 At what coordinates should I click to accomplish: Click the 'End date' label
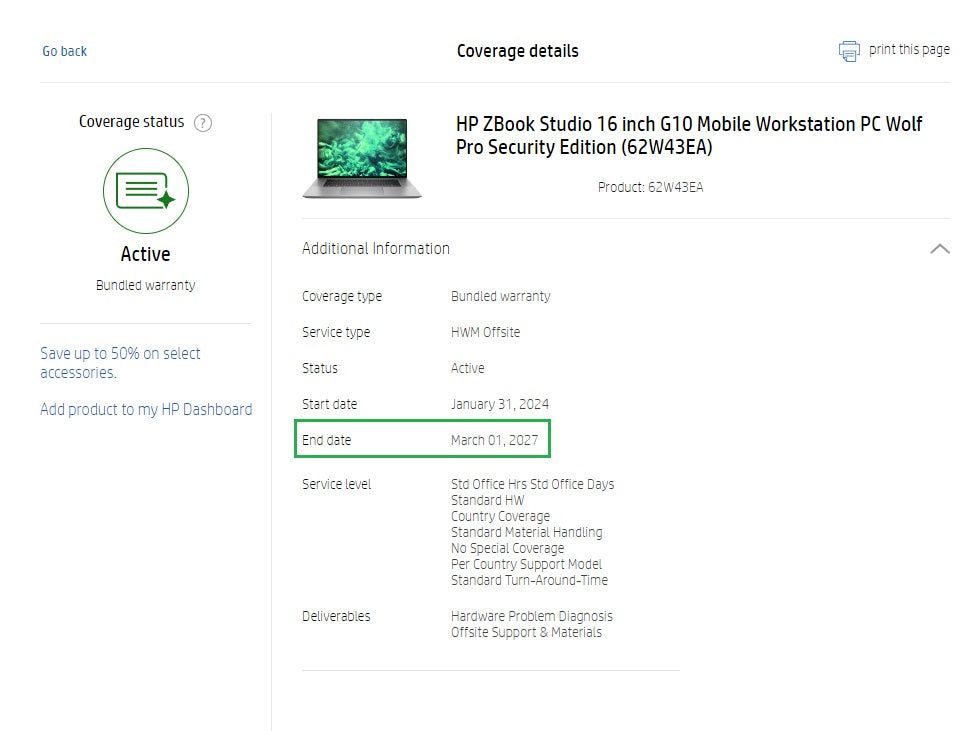[326, 440]
